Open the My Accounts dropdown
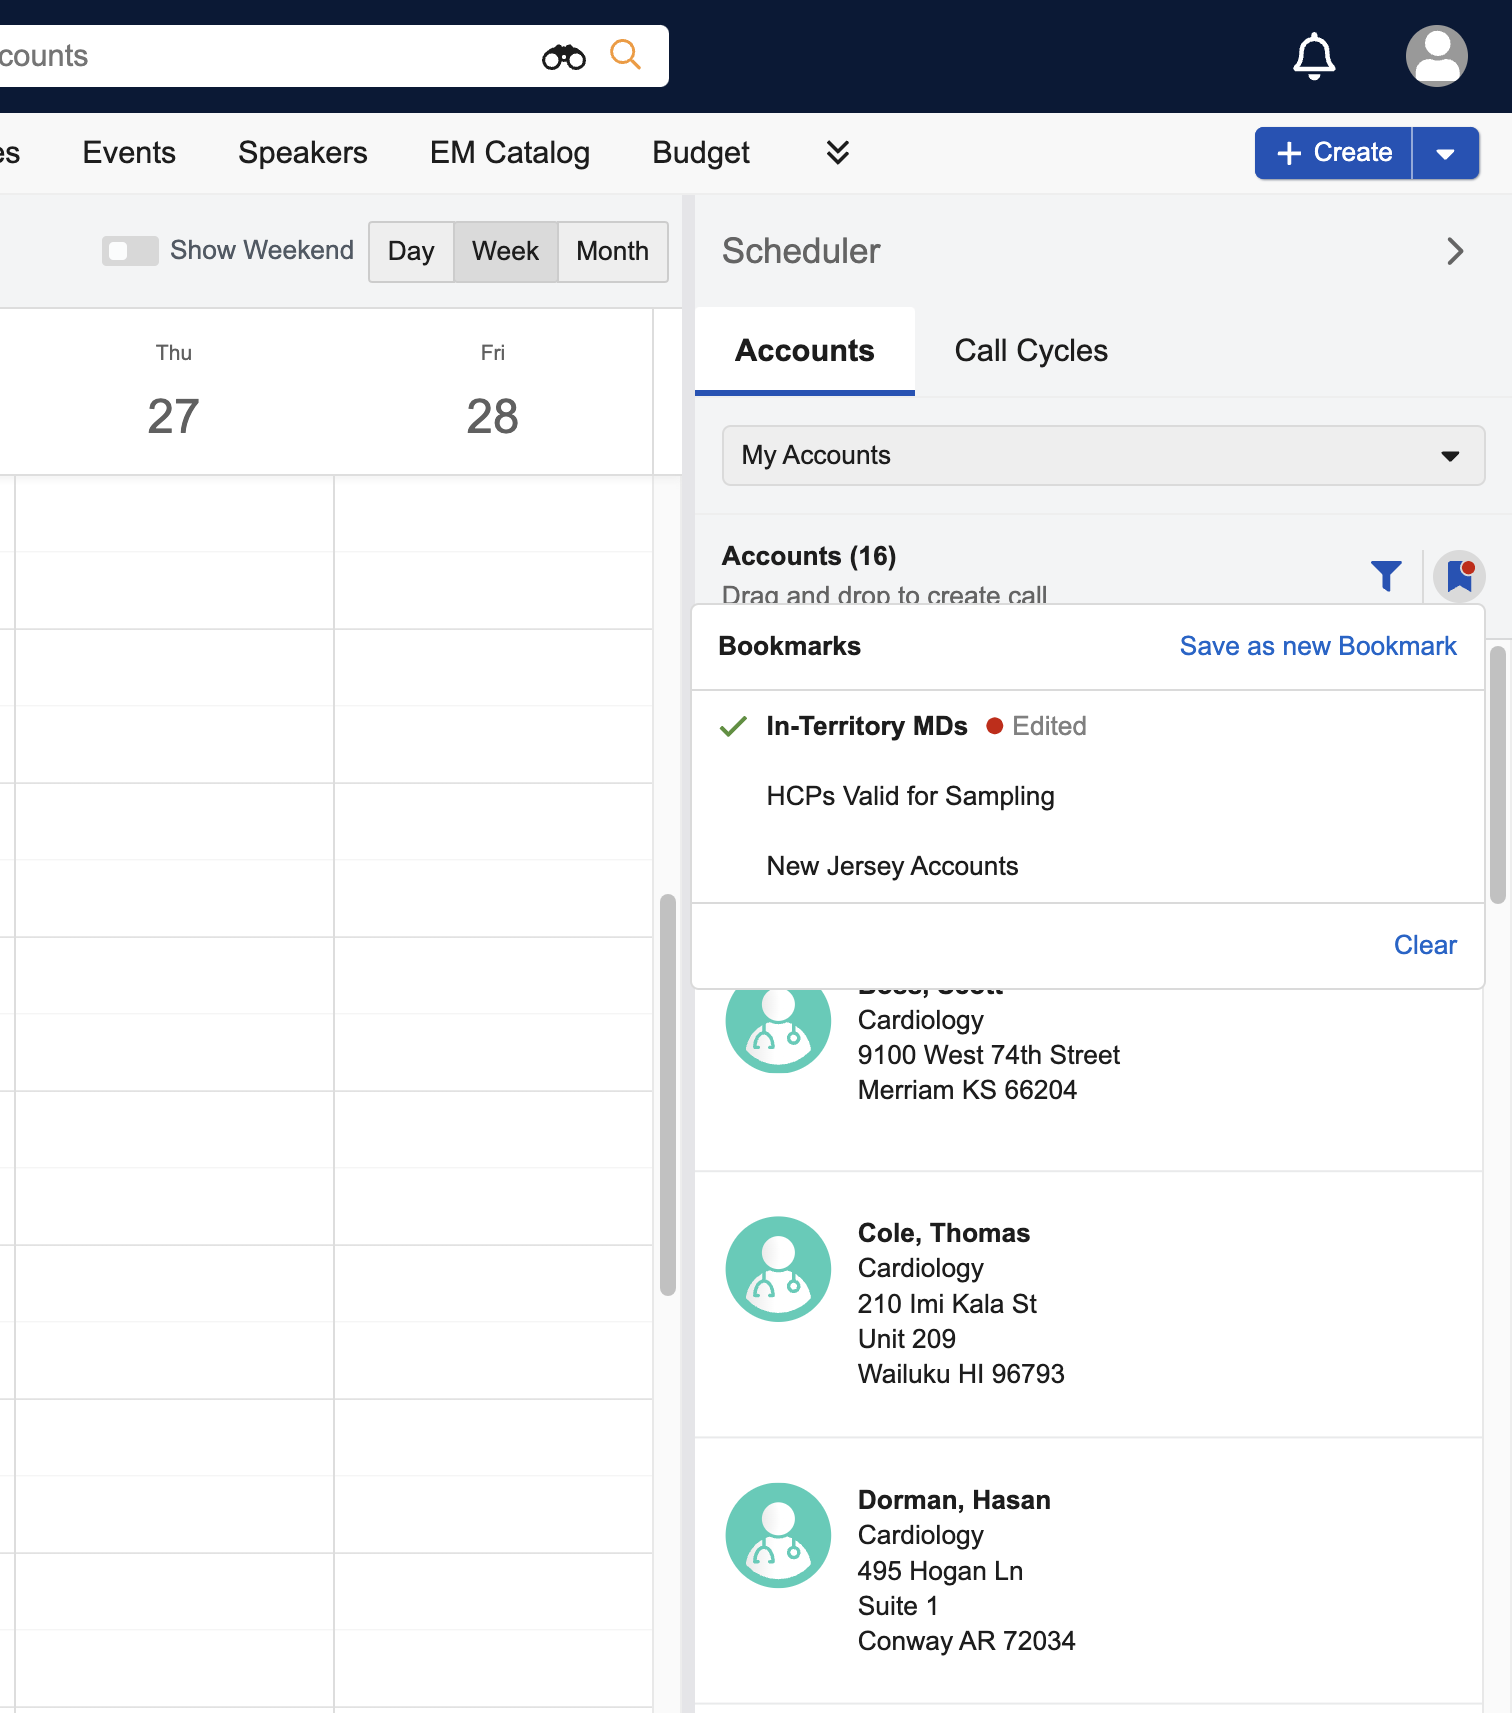1512x1713 pixels. 1103,456
